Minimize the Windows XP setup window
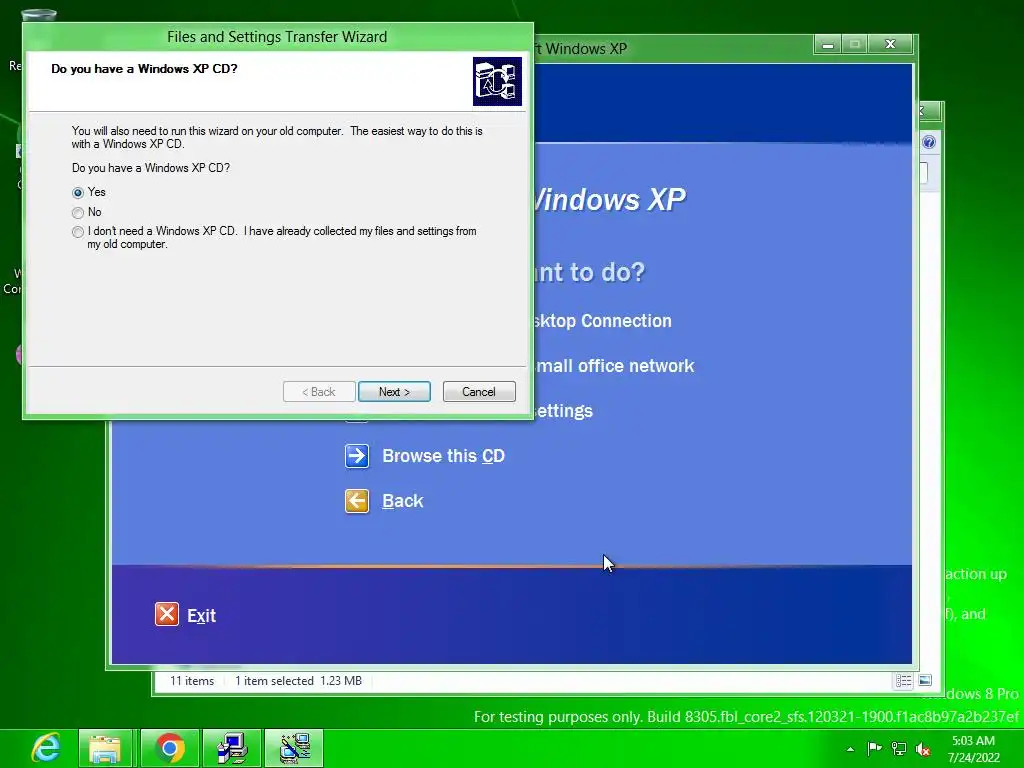Image resolution: width=1024 pixels, height=768 pixels. click(x=828, y=44)
